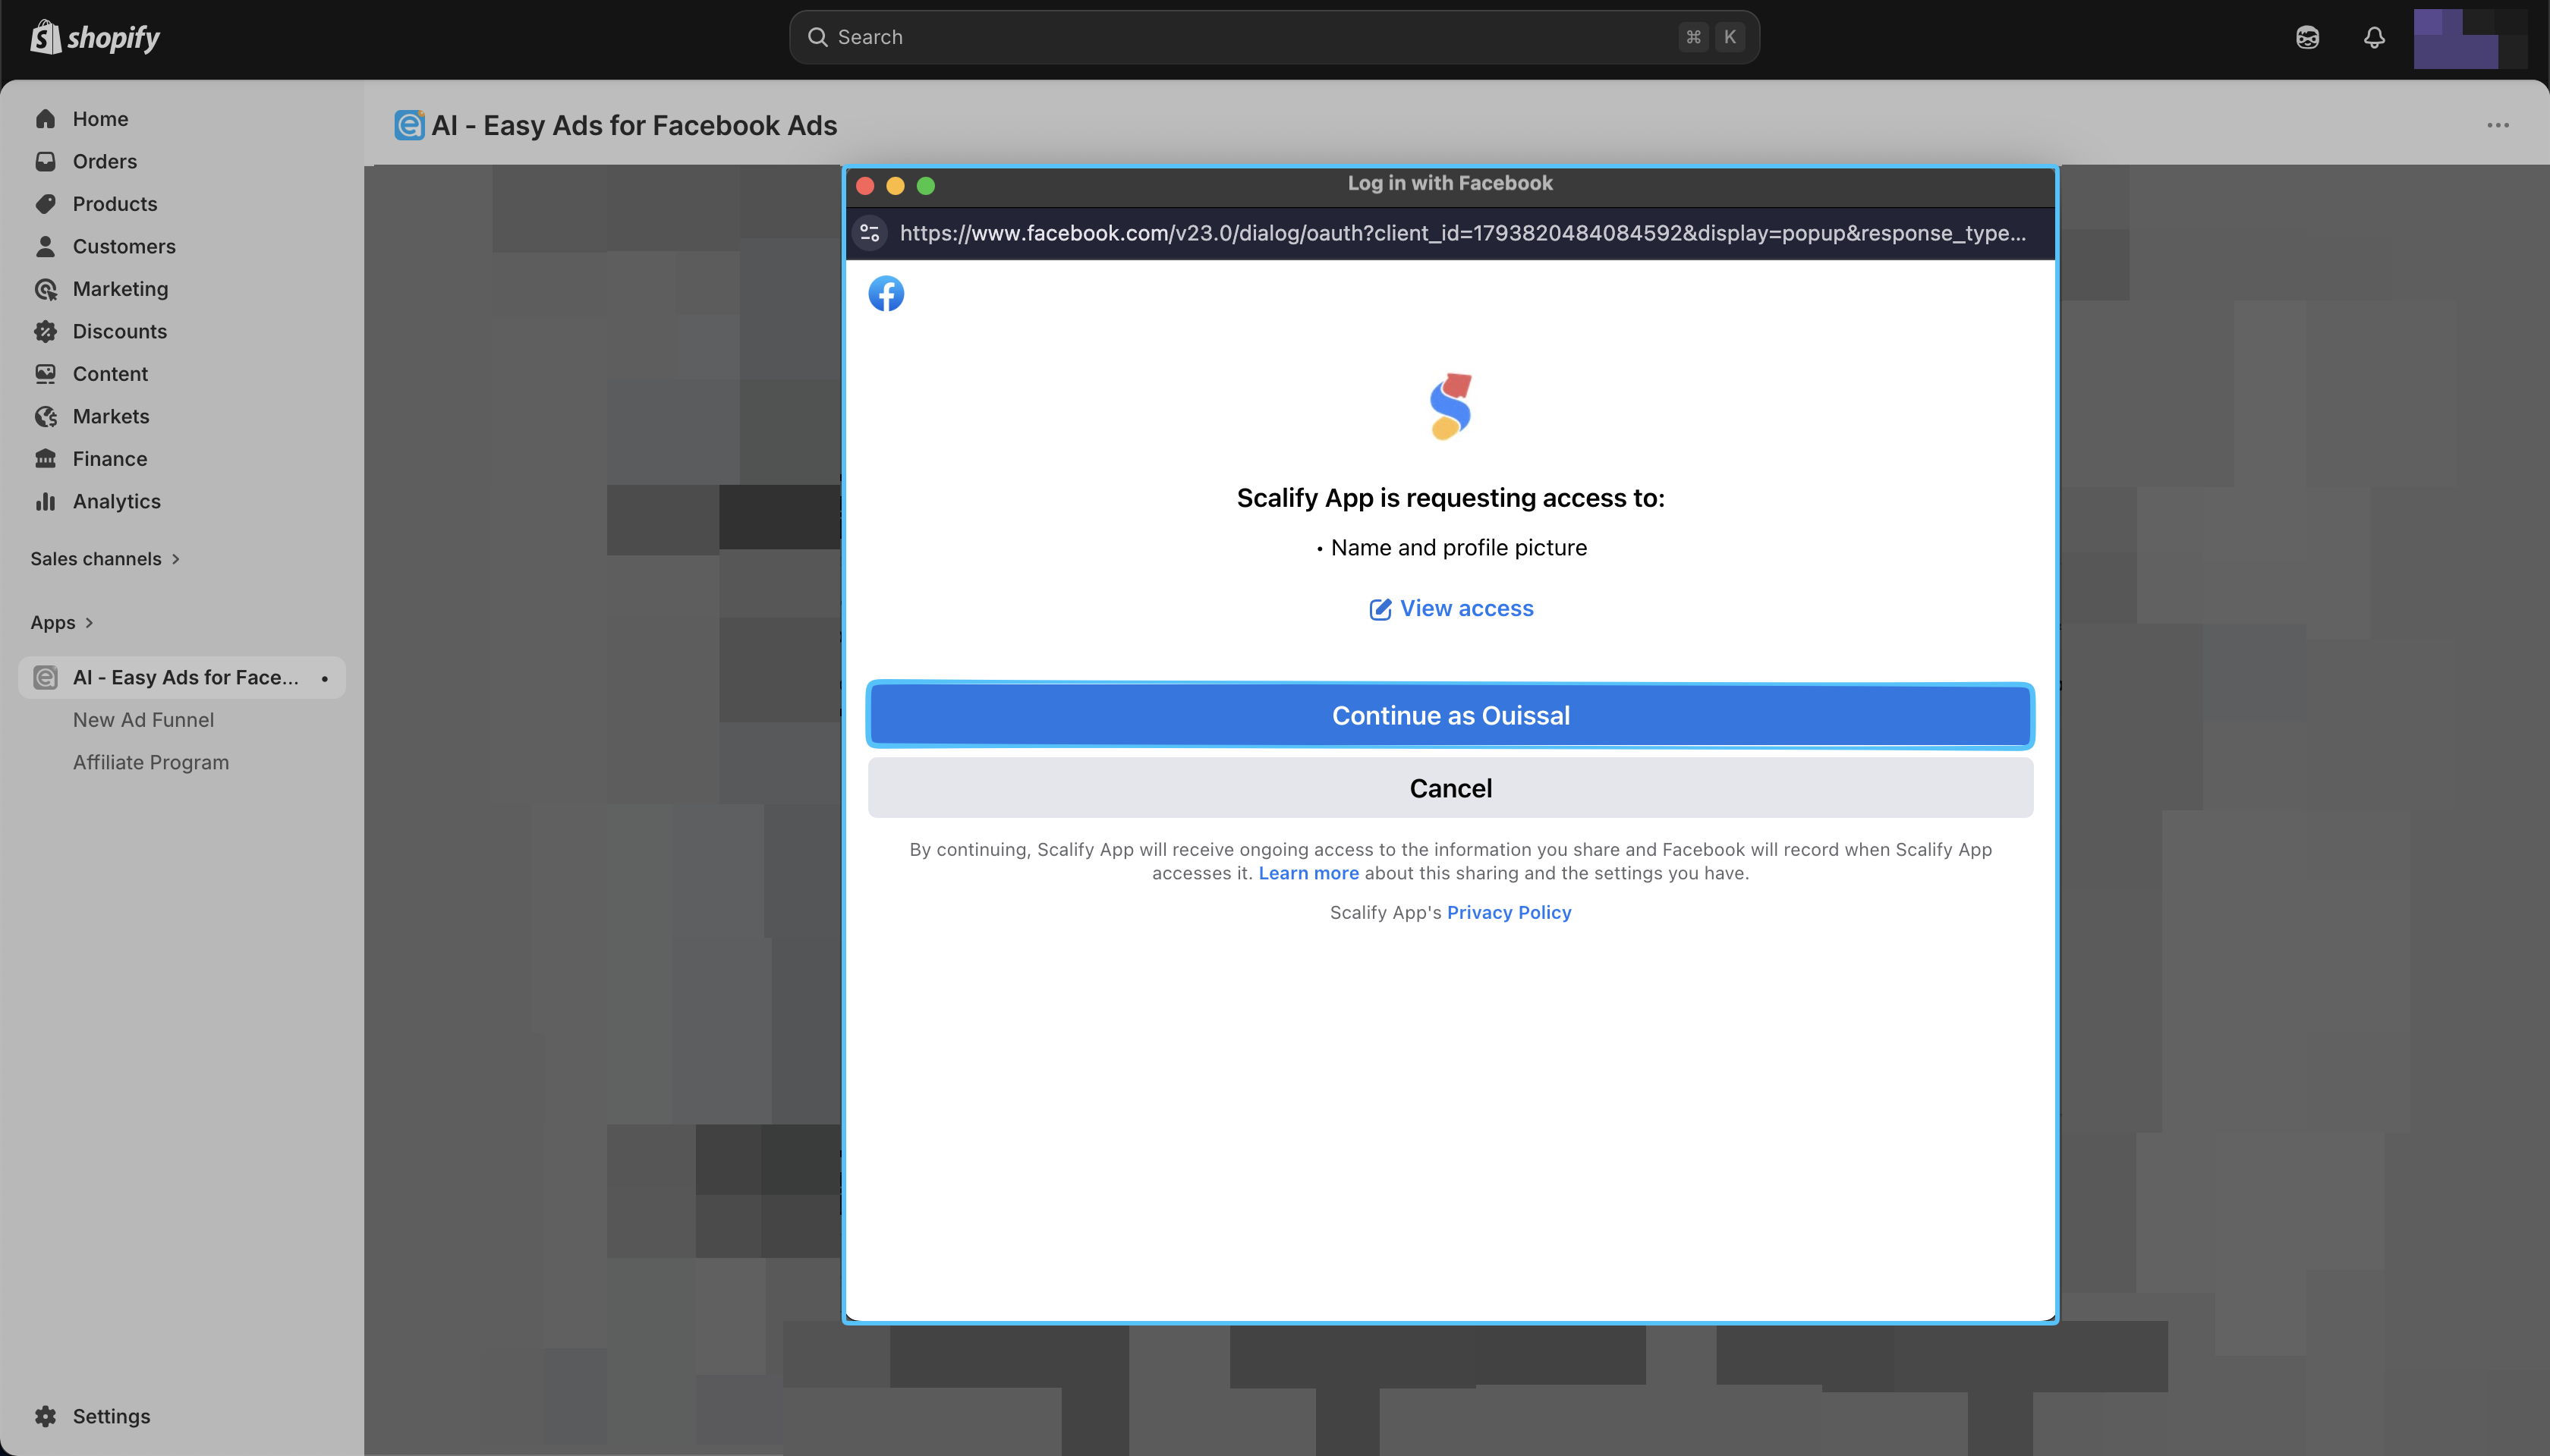Image resolution: width=2550 pixels, height=1456 pixels.
Task: Click site info icon in popup address bar
Action: (869, 233)
